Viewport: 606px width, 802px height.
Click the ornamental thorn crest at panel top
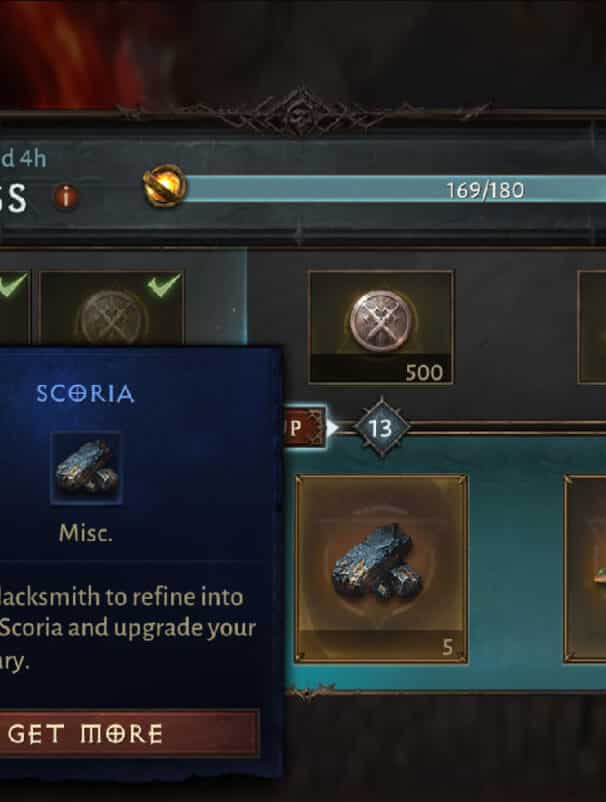(302, 112)
